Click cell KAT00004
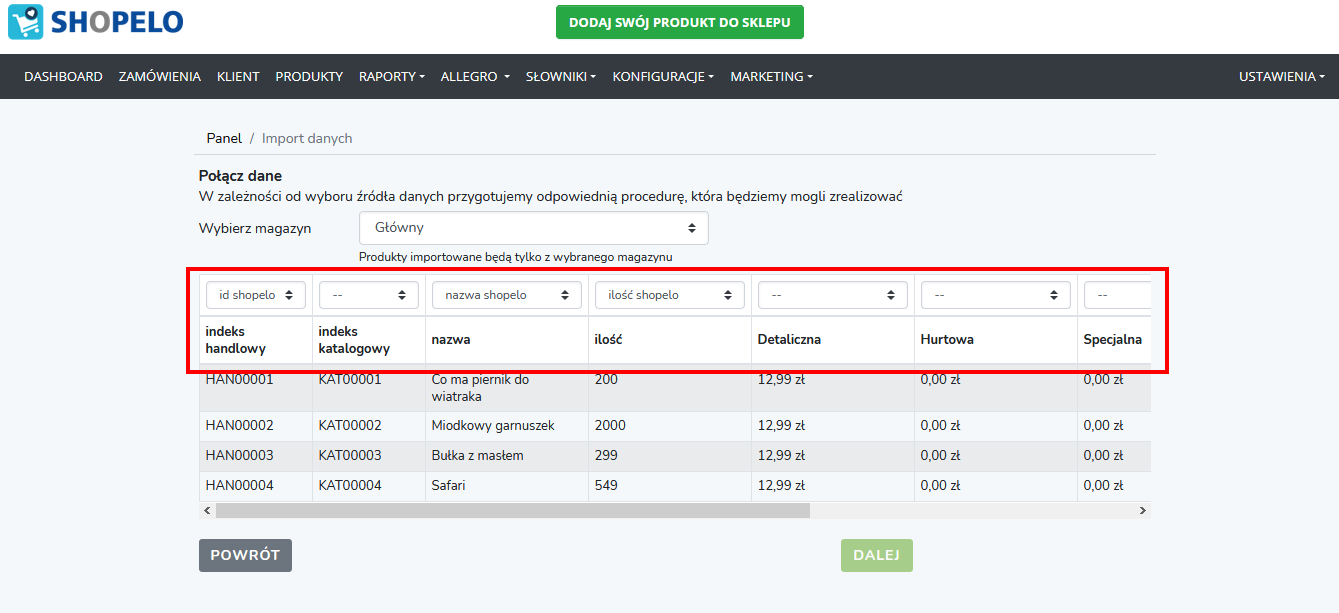This screenshot has height=613, width=1339. (369, 486)
